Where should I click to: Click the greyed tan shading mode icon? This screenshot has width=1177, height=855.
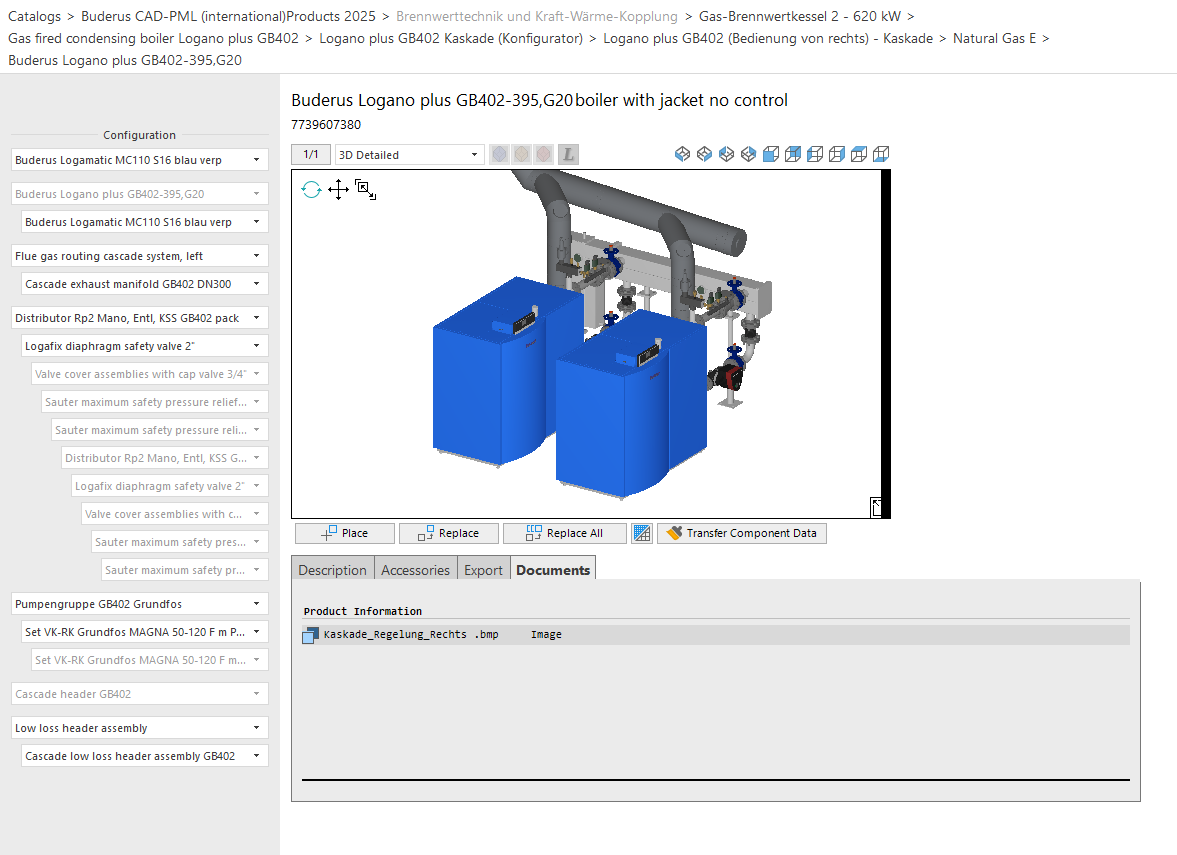point(522,154)
